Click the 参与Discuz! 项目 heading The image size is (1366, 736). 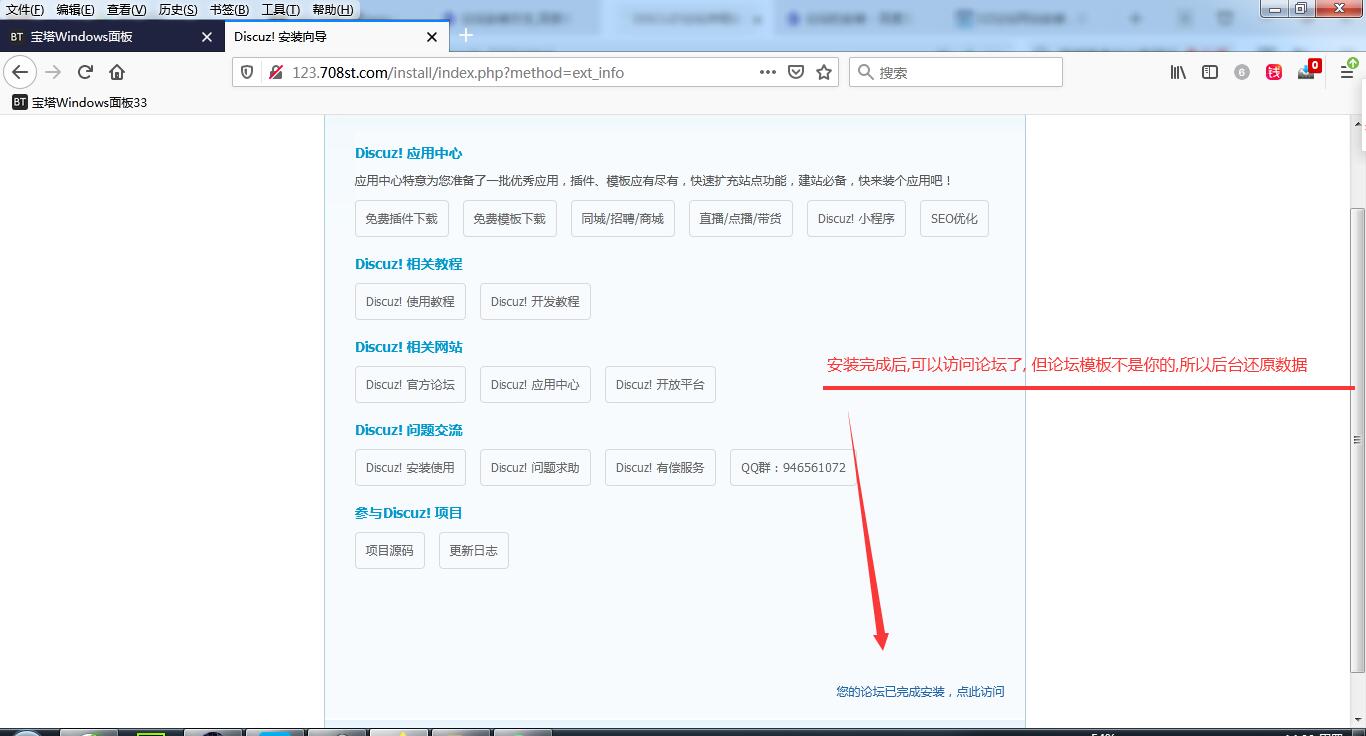coord(408,513)
